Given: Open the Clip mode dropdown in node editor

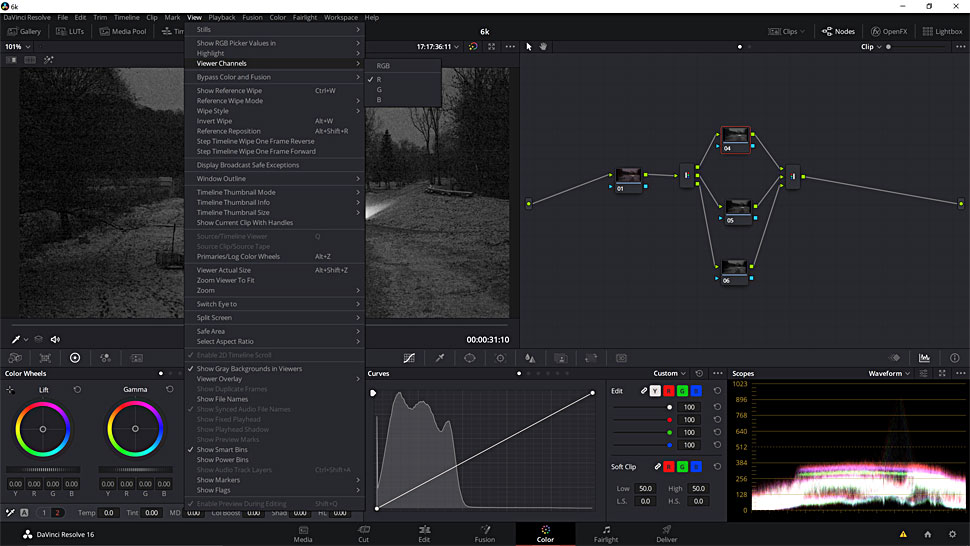Looking at the screenshot, I should coord(871,46).
